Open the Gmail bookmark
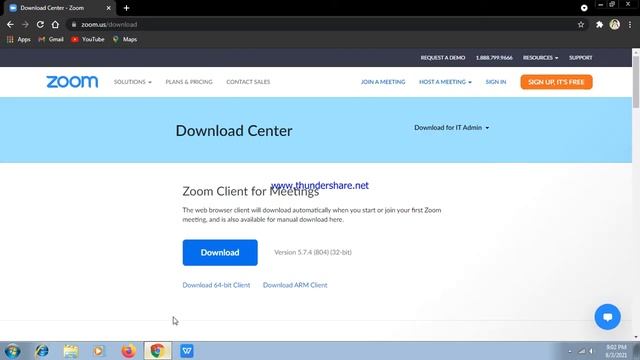640x360 pixels. 51,39
